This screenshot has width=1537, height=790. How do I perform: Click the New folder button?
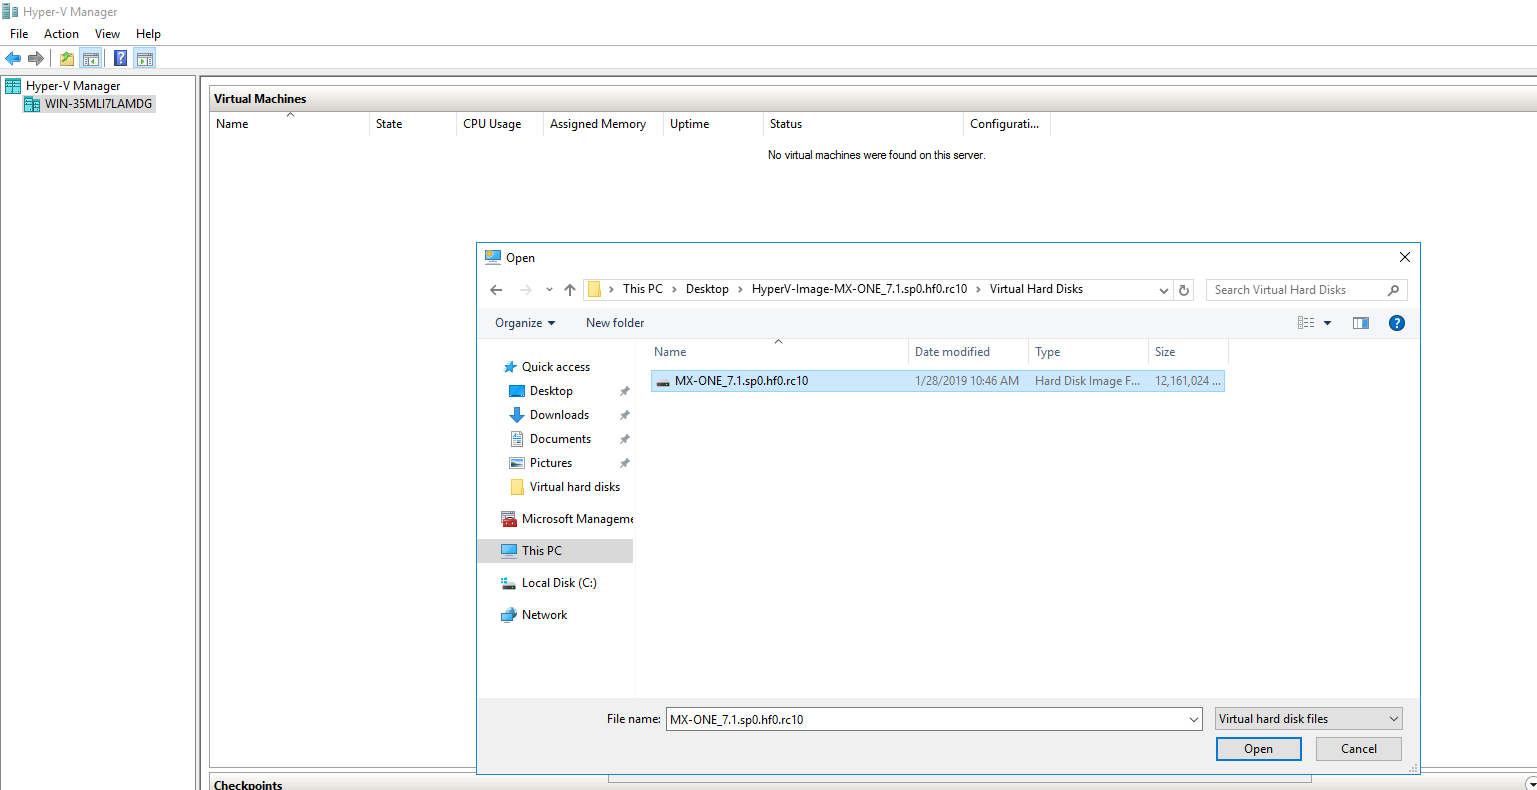click(615, 323)
